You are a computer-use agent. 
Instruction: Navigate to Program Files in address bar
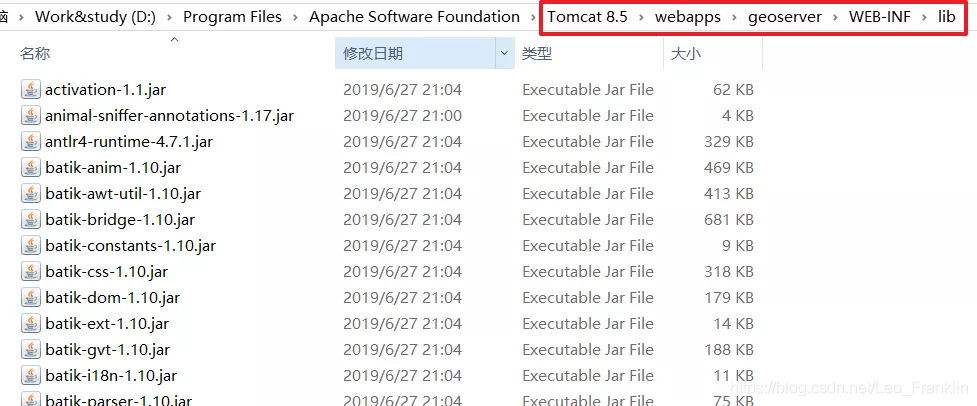coord(232,17)
